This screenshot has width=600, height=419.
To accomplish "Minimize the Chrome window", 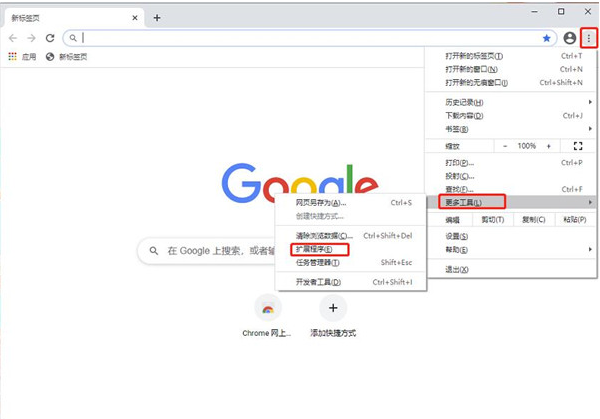I will pyautogui.click(x=535, y=12).
